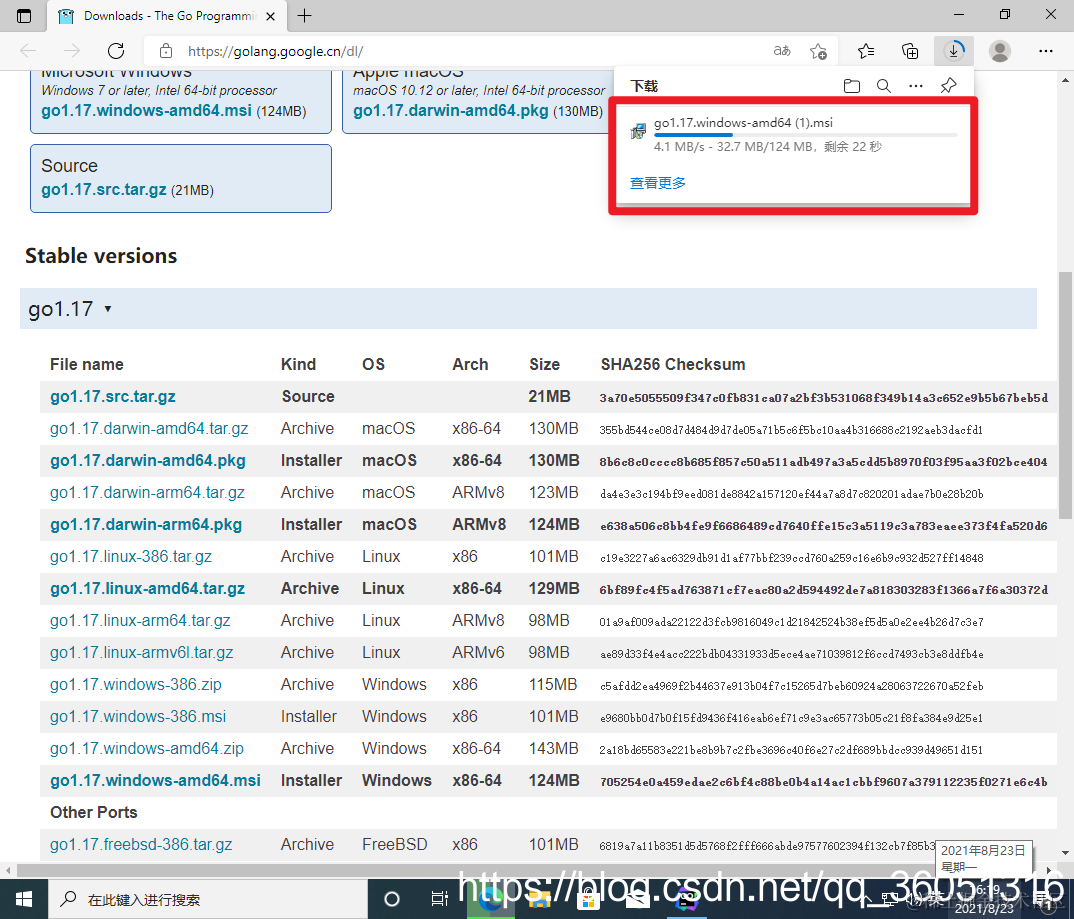Open Task View on taskbar
Image resolution: width=1074 pixels, height=919 pixels.
tap(439, 899)
